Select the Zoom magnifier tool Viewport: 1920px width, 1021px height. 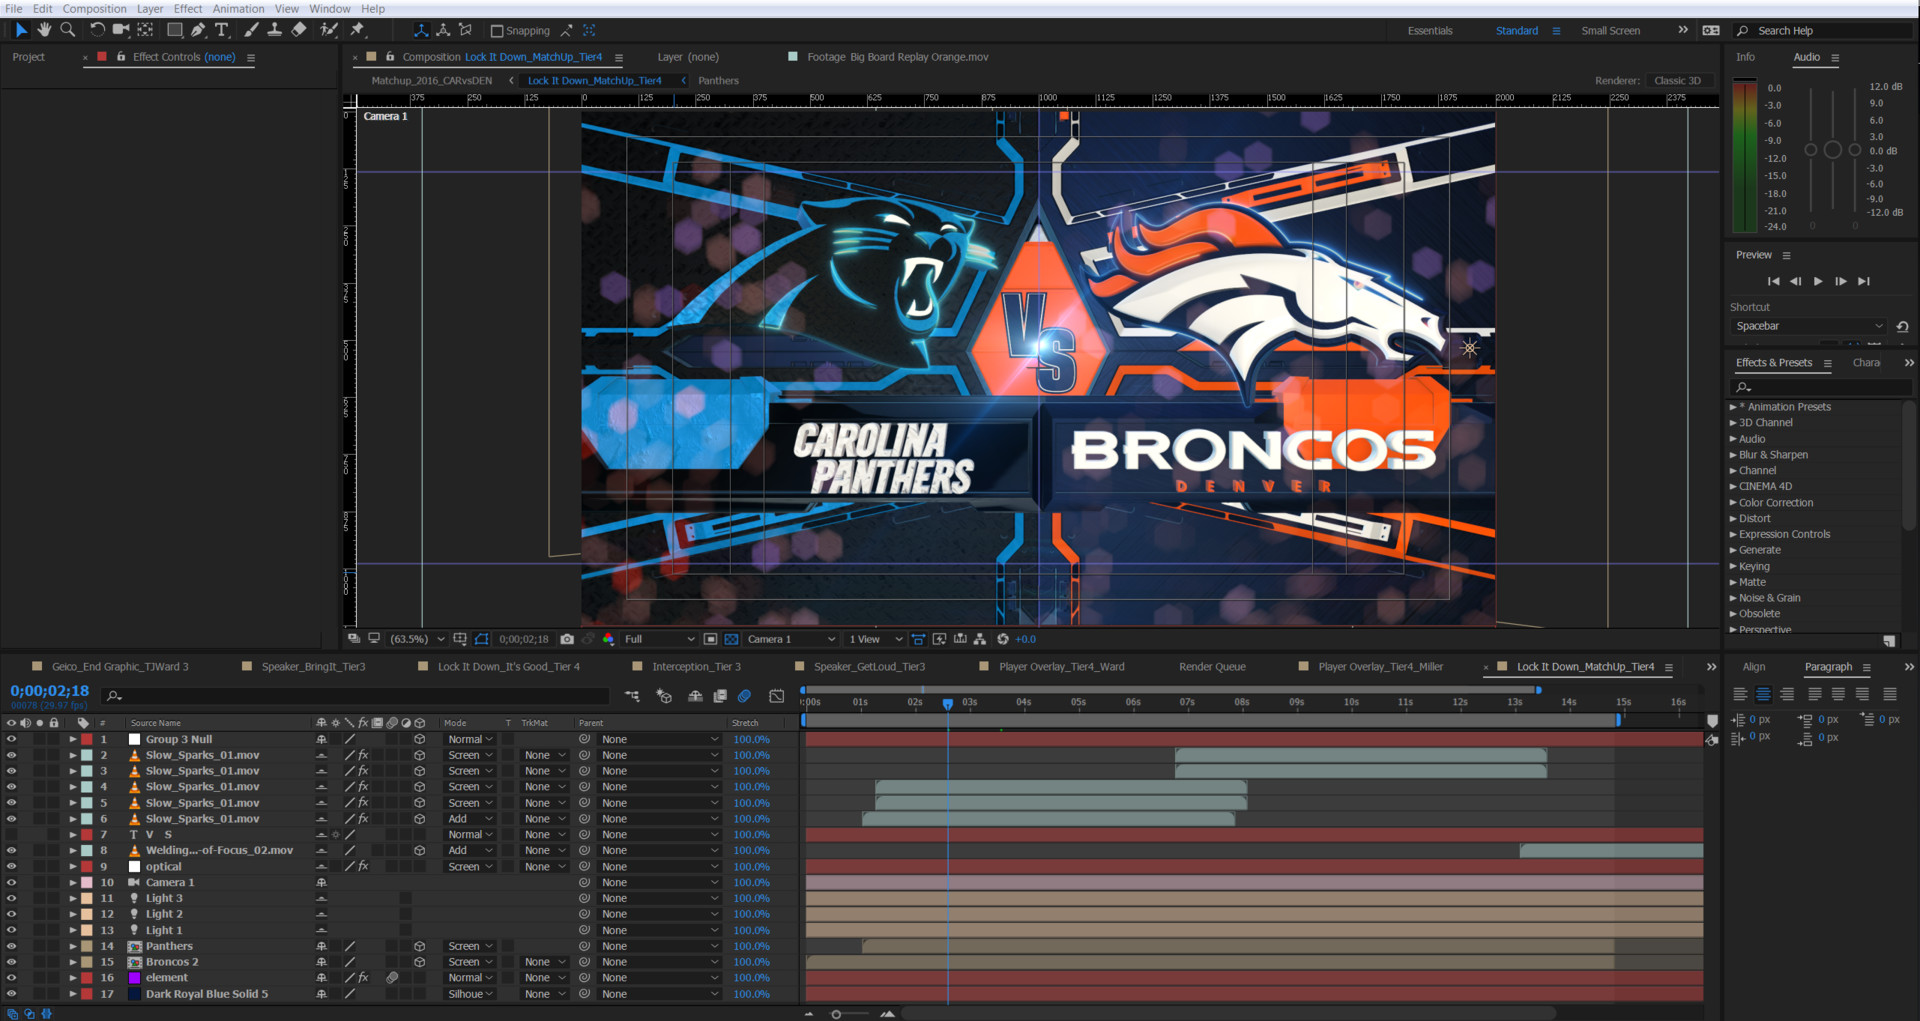click(68, 30)
